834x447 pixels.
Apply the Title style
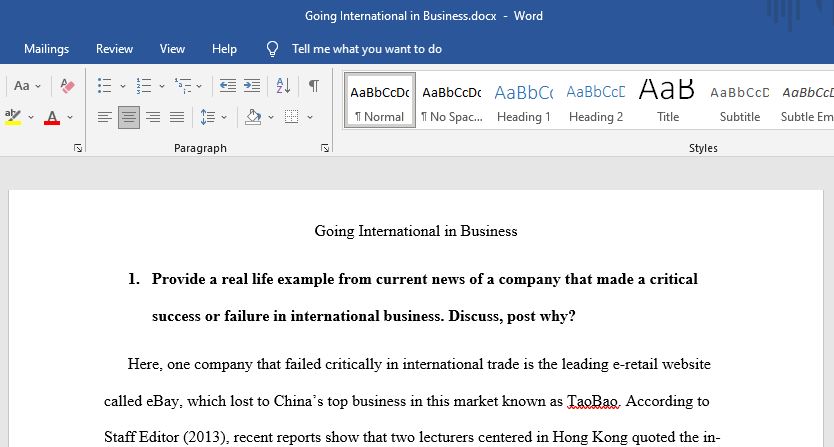click(x=668, y=101)
